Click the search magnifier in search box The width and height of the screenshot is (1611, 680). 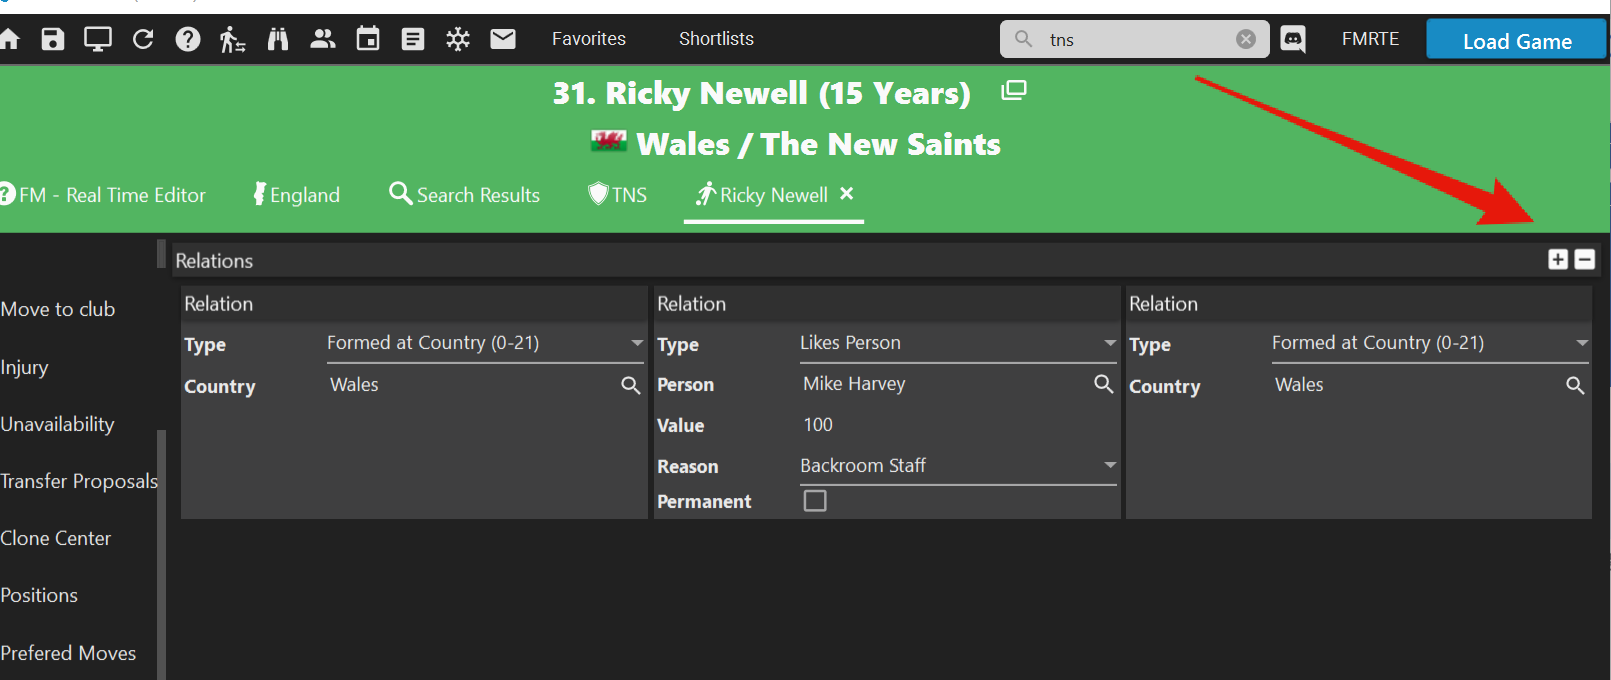click(x=1023, y=39)
